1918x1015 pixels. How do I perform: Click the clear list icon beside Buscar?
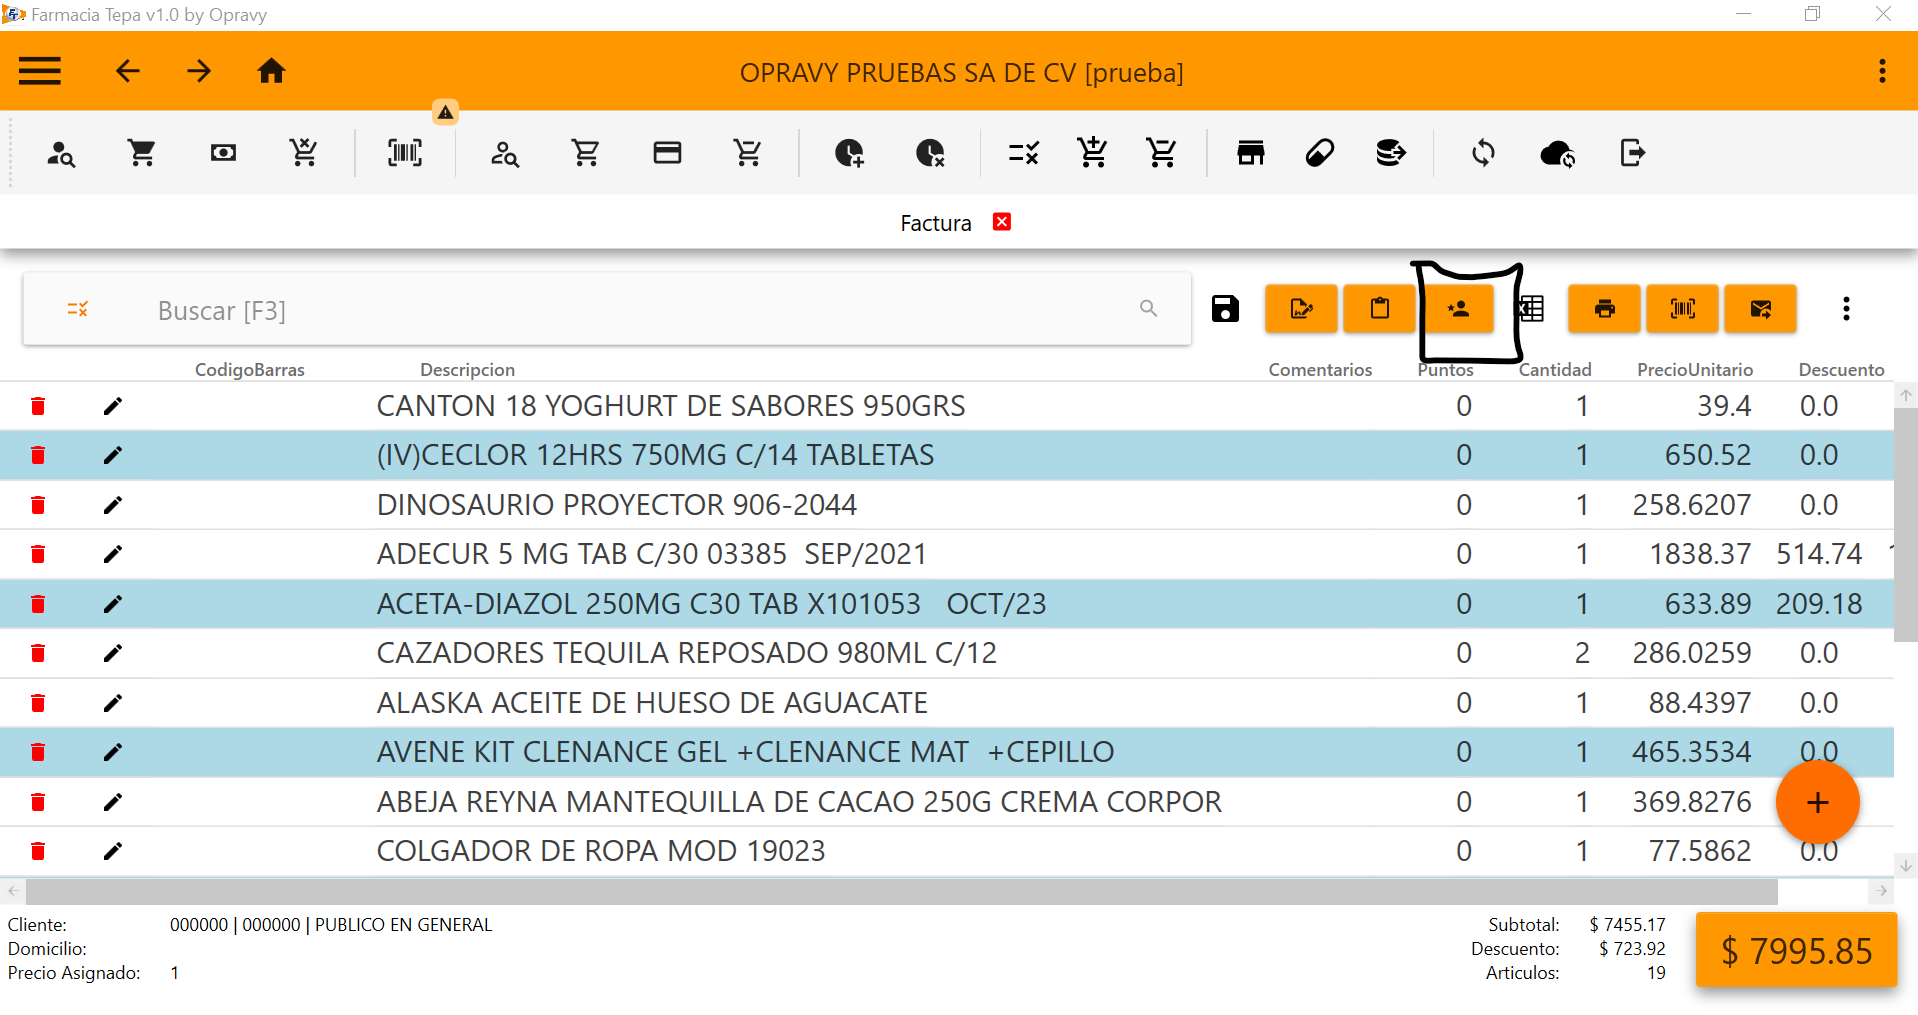[x=78, y=310]
